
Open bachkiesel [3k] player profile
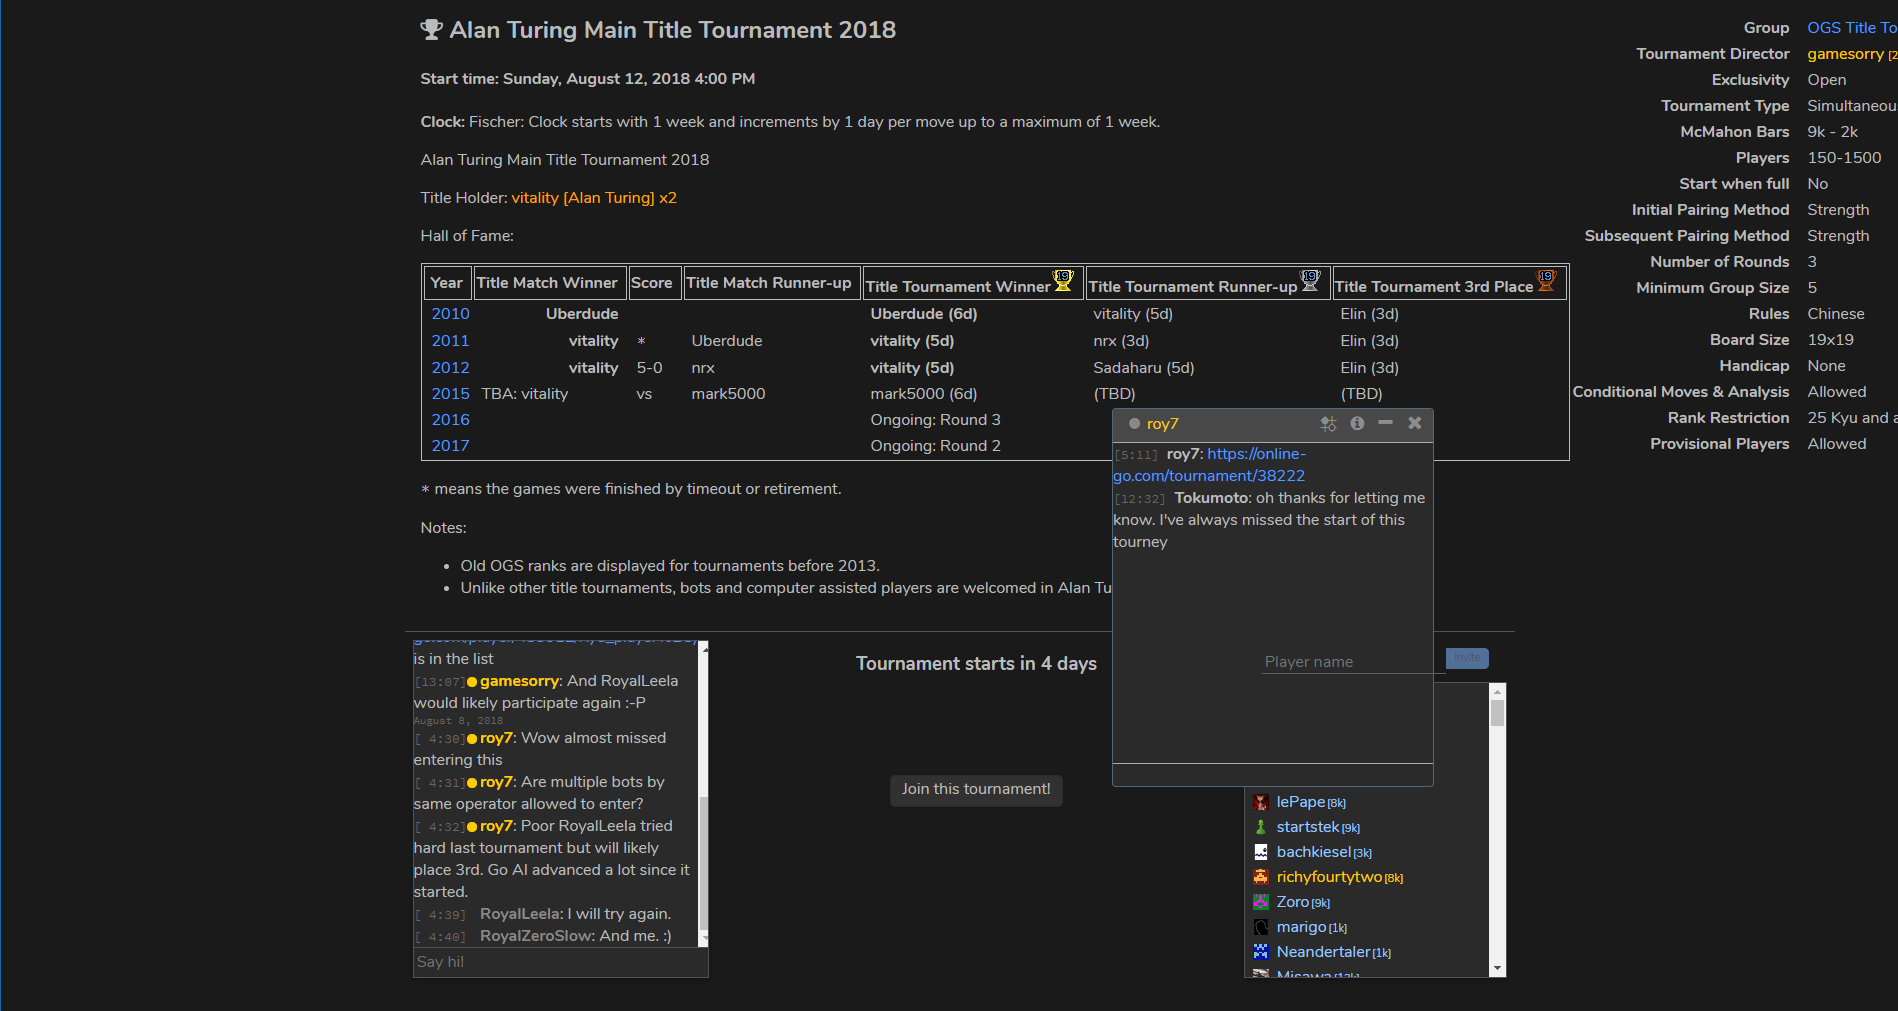[1324, 852]
